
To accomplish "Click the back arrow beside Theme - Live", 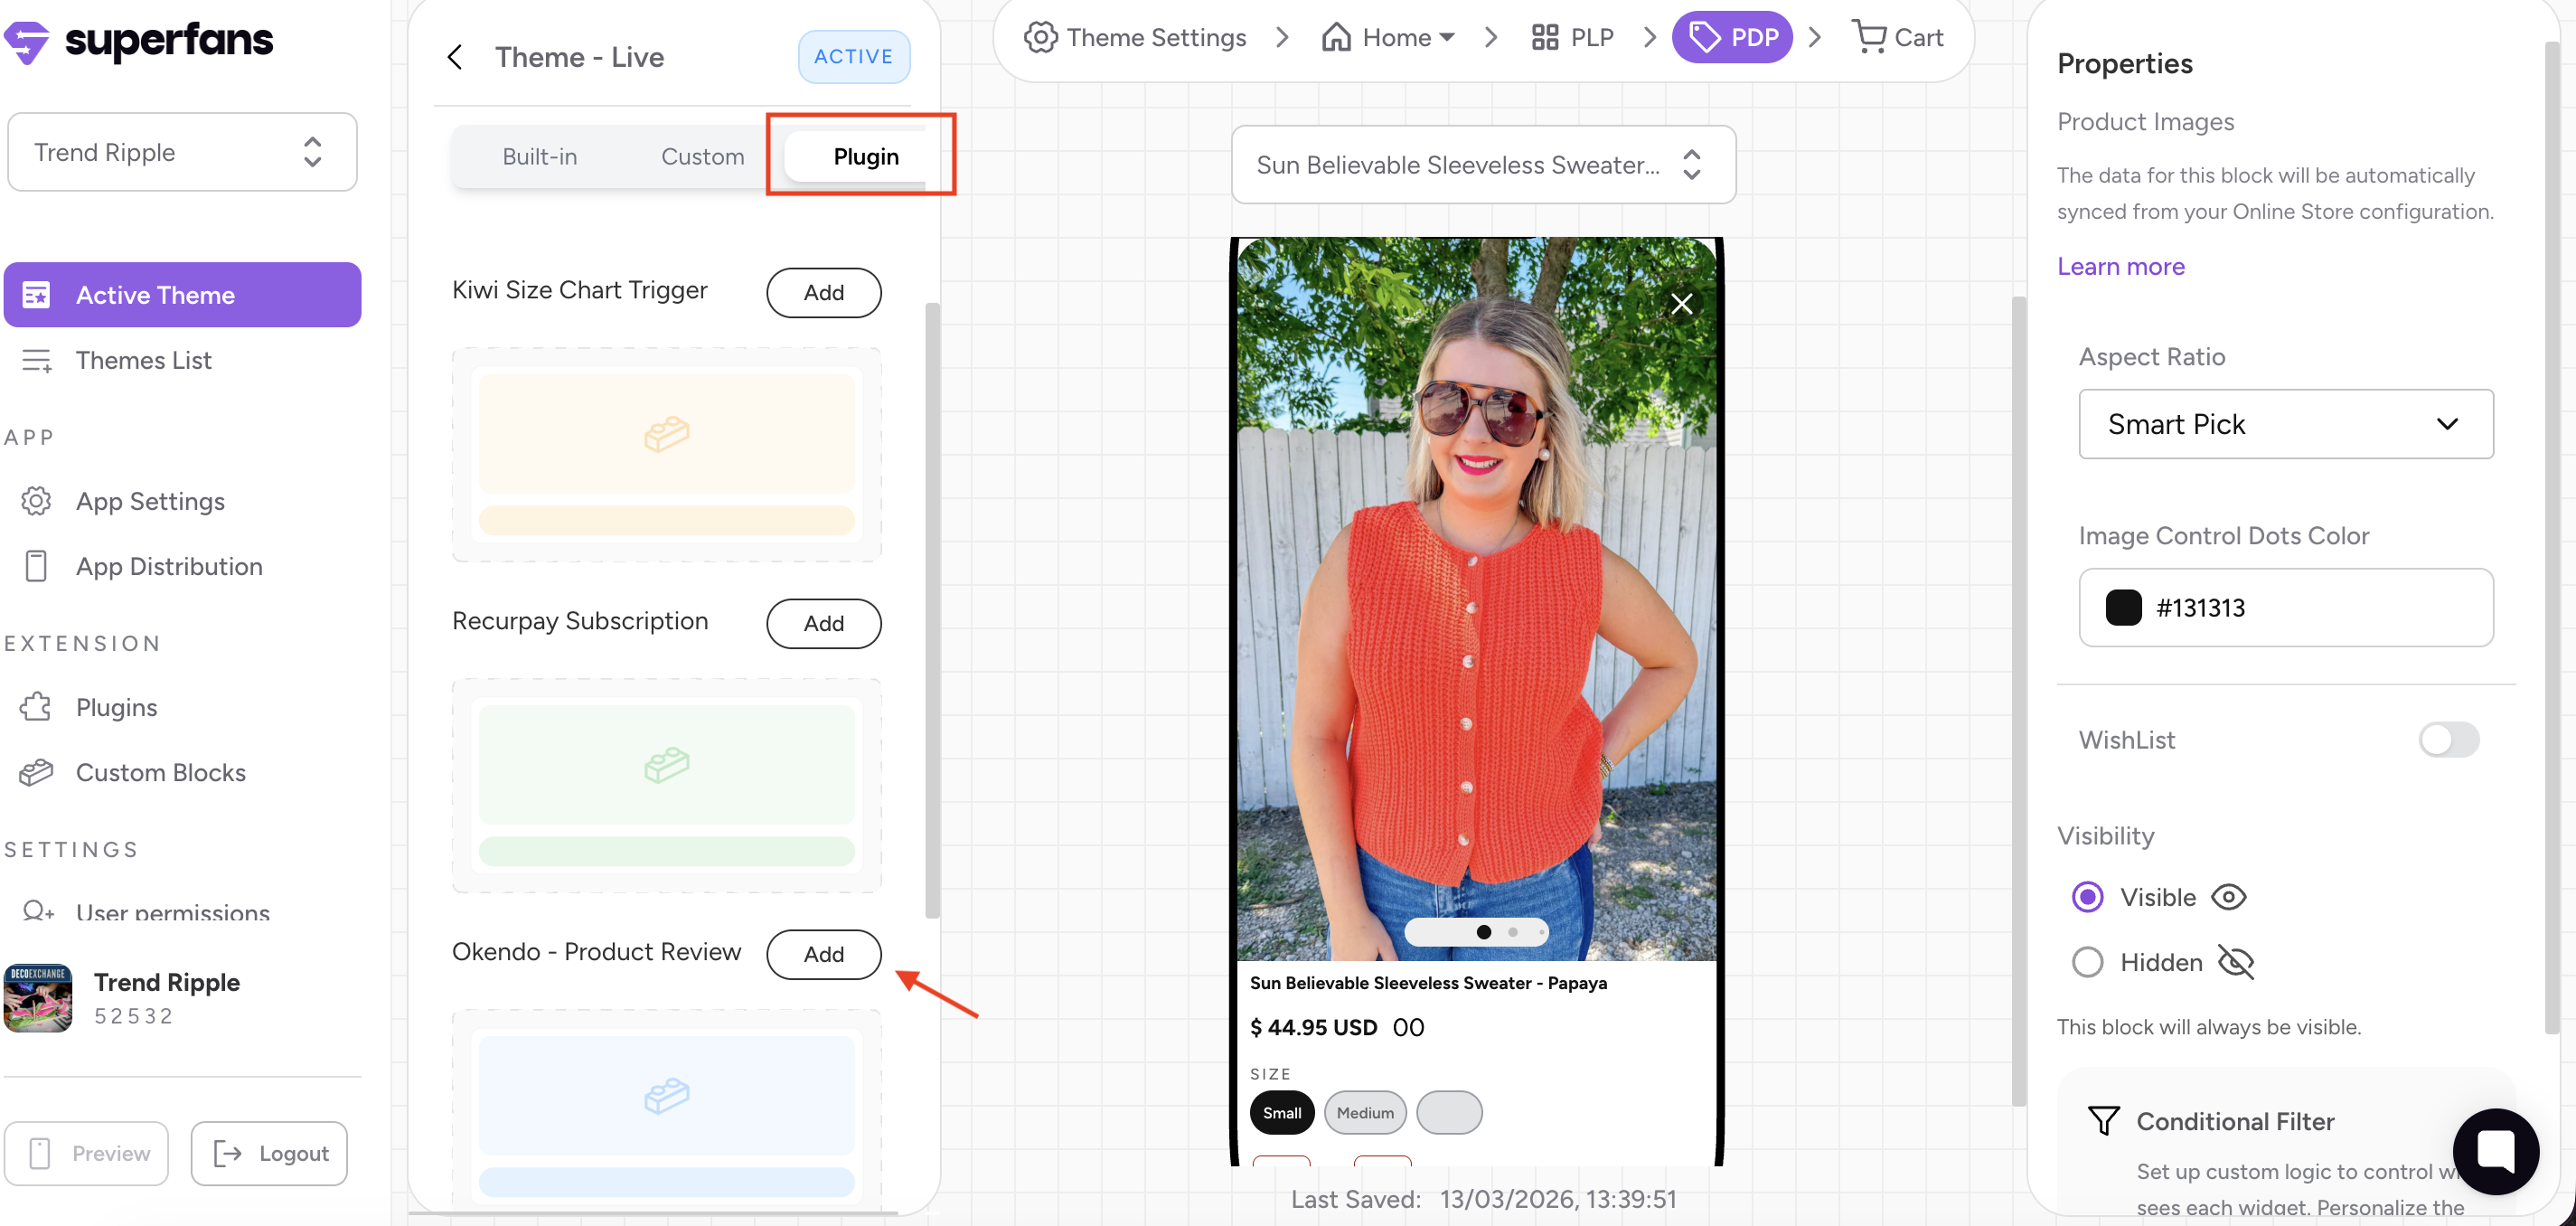I will [455, 57].
